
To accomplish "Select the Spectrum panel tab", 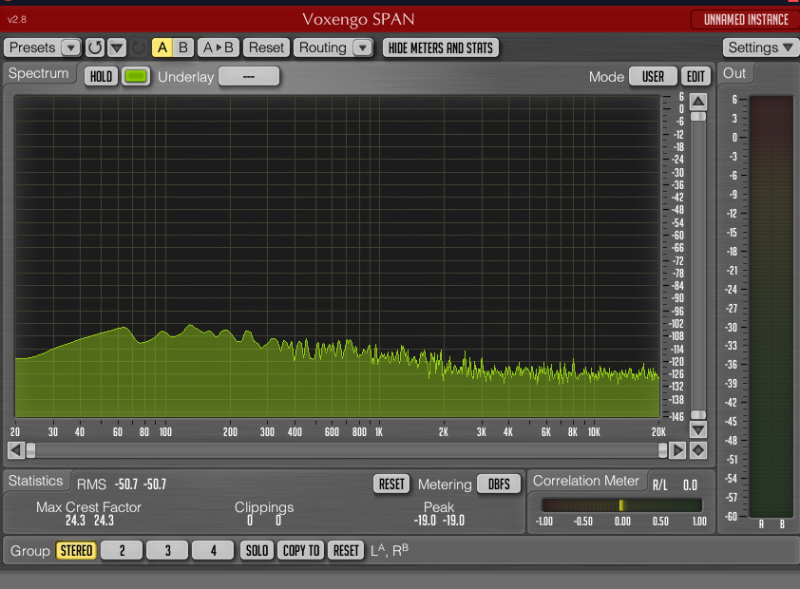I will pos(39,73).
